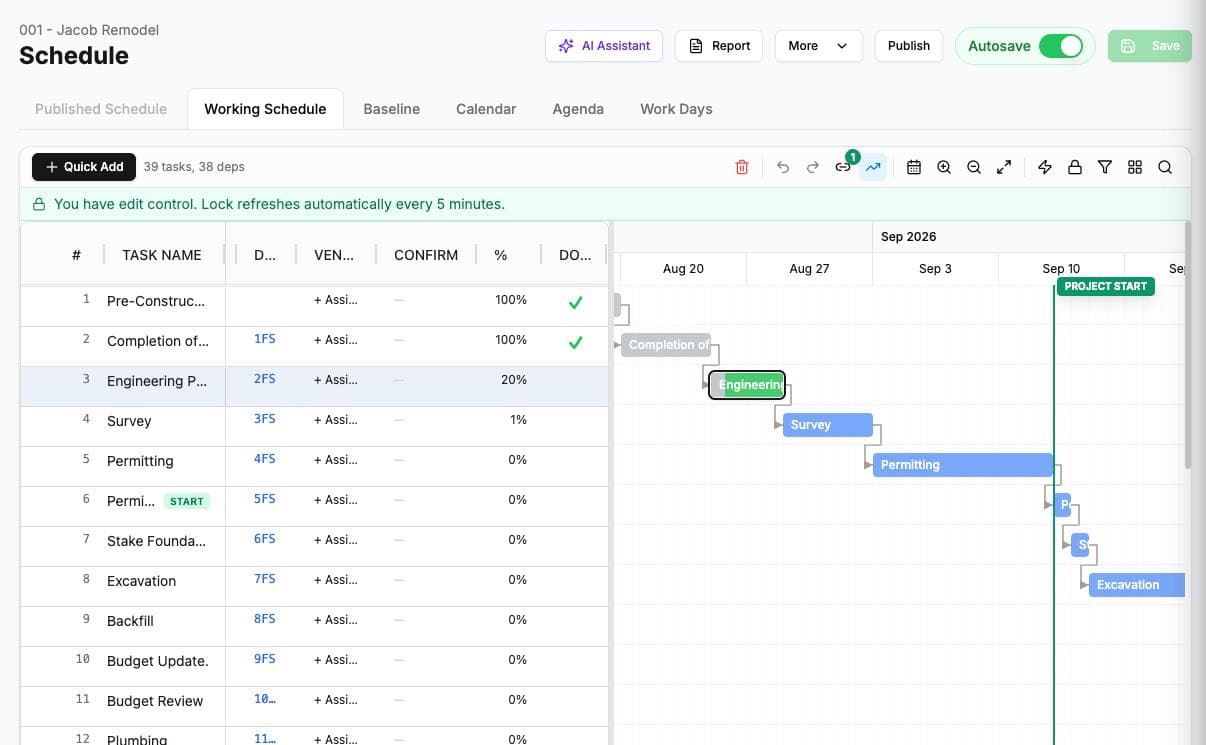Screen dimensions: 1206x745
Task: Open the More dropdown menu
Action: pyautogui.click(x=818, y=46)
